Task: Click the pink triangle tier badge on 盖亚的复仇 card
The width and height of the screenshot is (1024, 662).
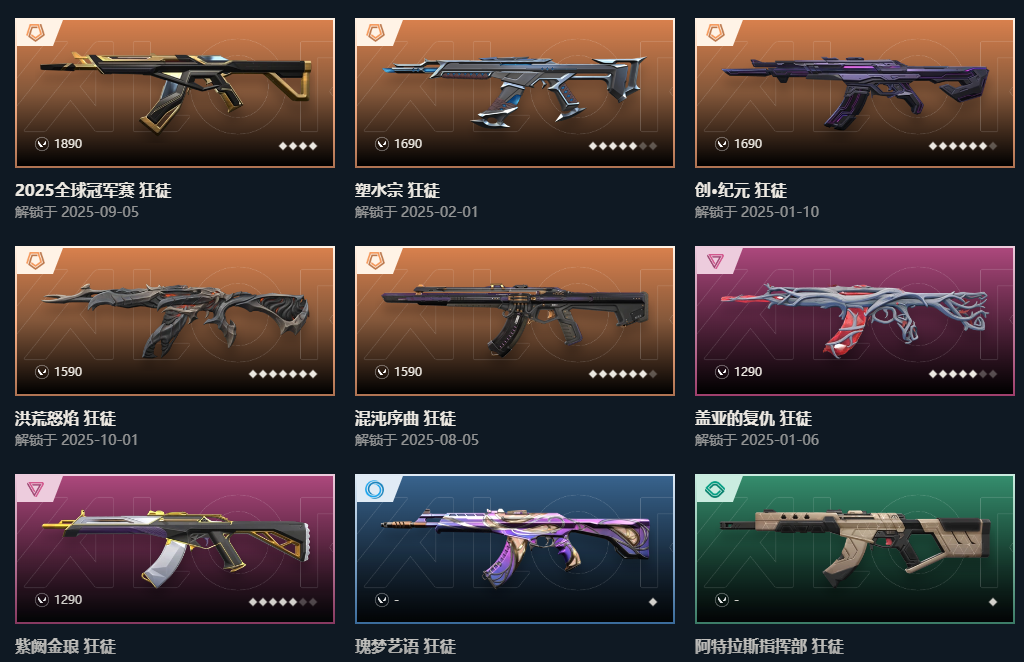Action: click(715, 261)
